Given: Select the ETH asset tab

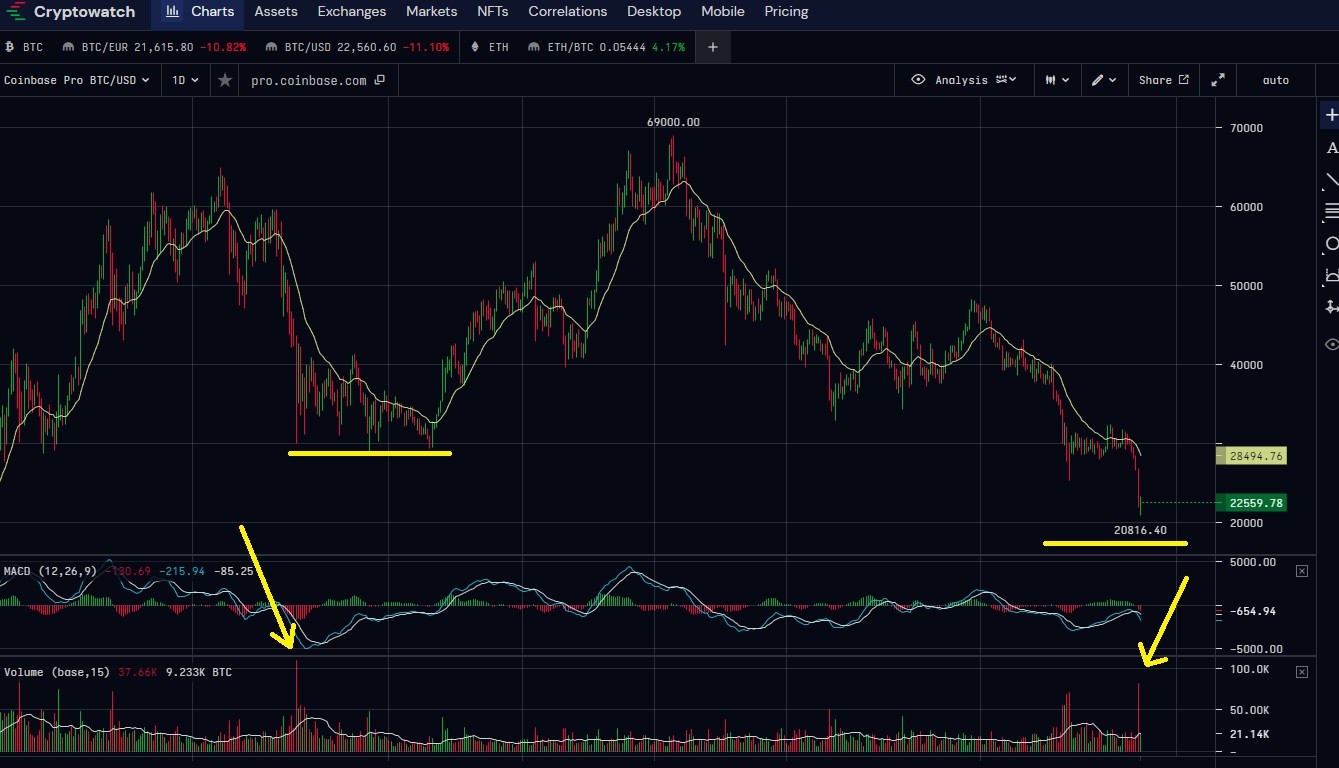Looking at the screenshot, I should point(491,47).
